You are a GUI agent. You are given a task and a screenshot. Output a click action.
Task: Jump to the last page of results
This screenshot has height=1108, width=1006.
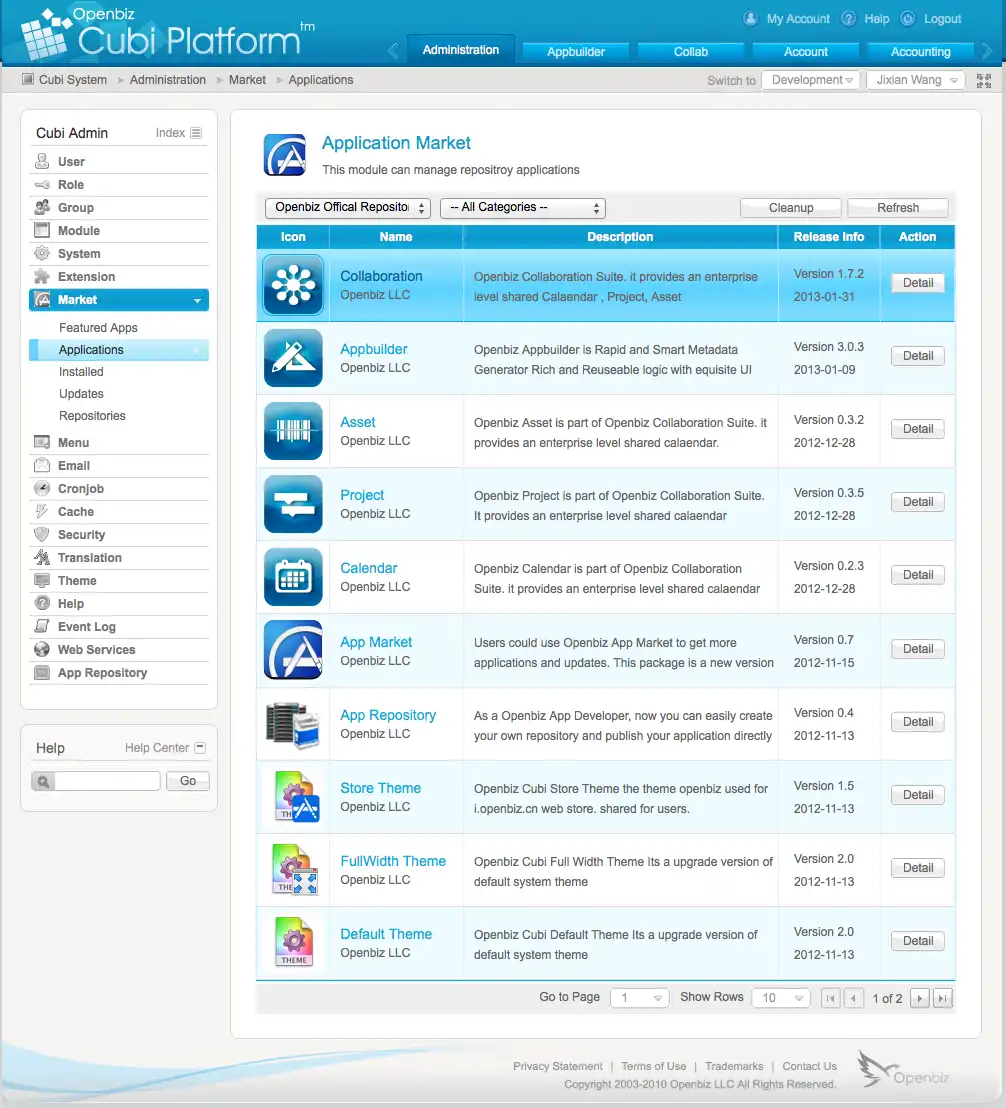(x=942, y=998)
